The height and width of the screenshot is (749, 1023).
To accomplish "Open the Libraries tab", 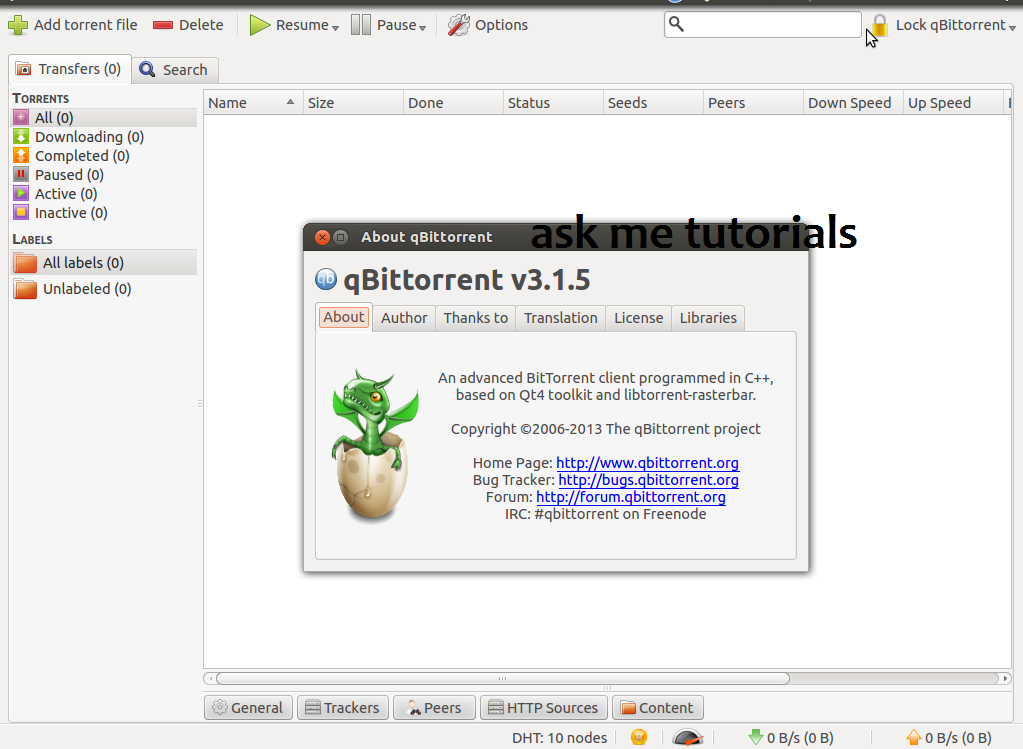I will pos(708,318).
